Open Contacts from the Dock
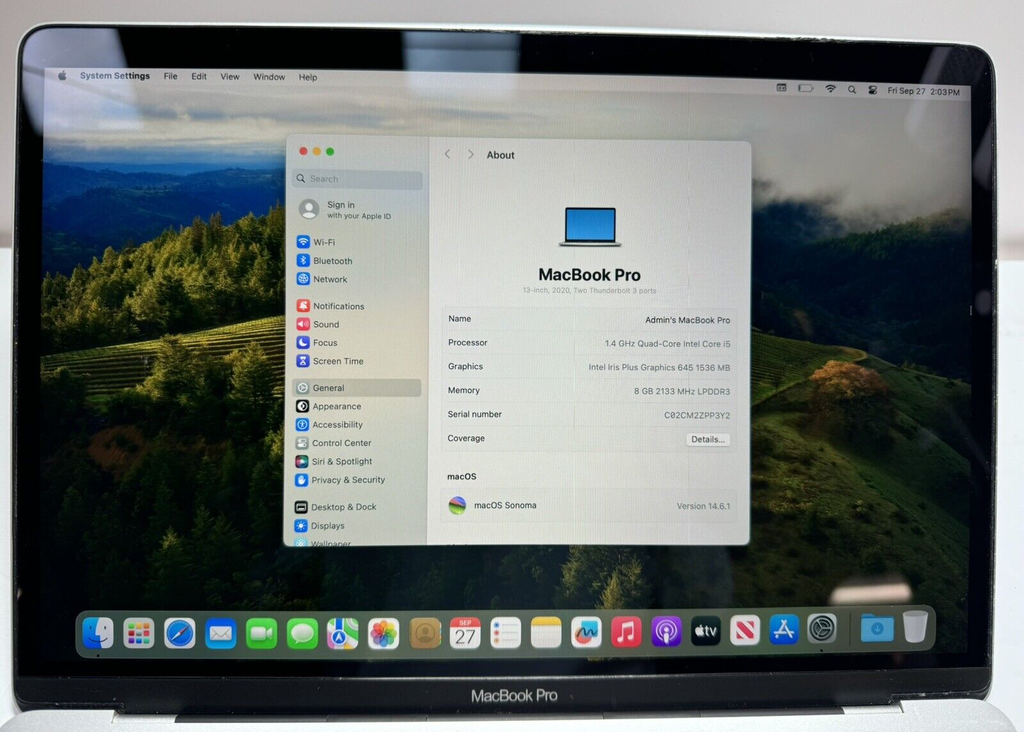 (x=424, y=633)
